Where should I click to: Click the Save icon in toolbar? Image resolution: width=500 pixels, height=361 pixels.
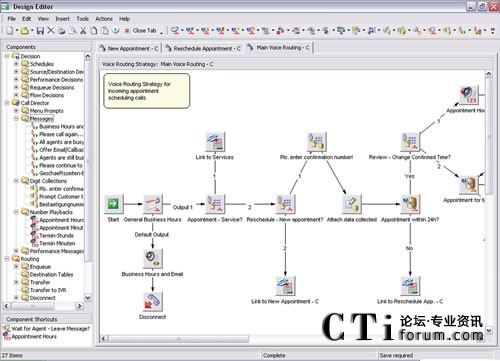pos(40,31)
